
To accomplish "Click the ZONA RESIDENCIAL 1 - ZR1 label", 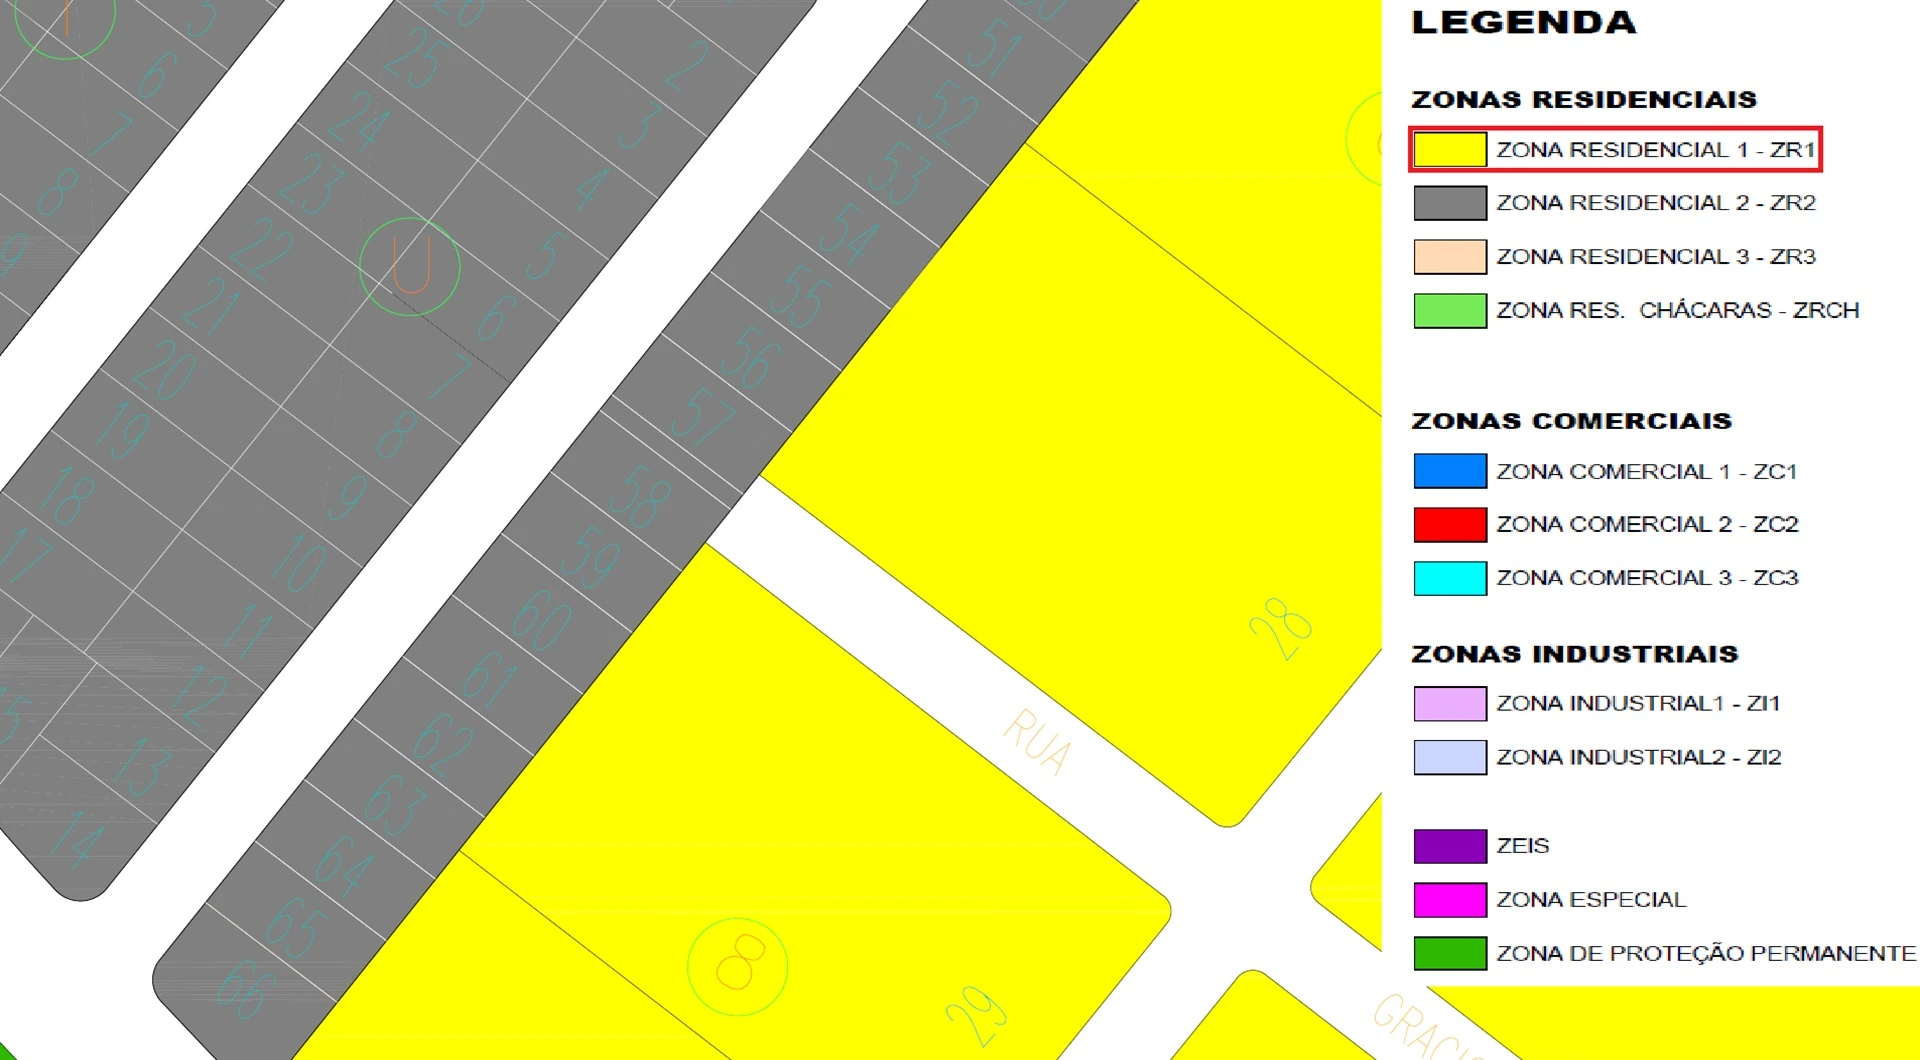I will (x=1655, y=150).
